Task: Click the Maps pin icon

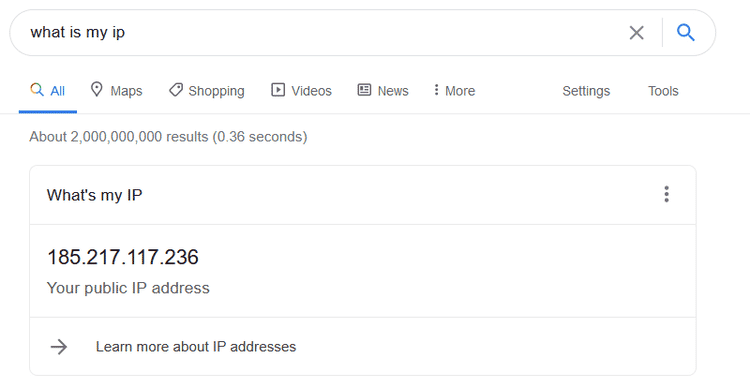Action: [x=97, y=89]
